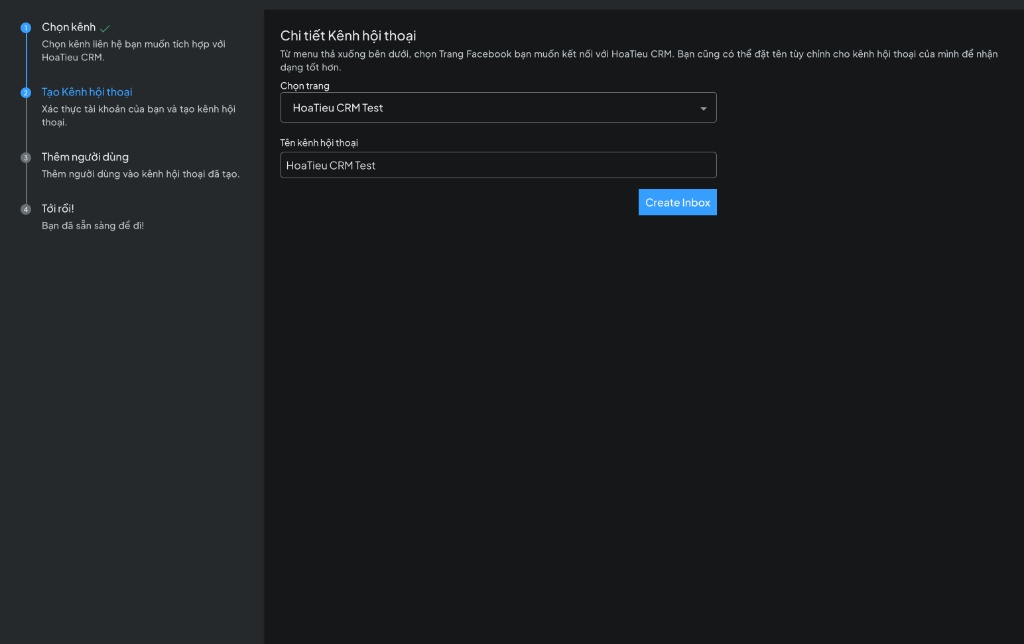This screenshot has width=1024, height=644.
Task: Focus the Tên kênh hội thoại input
Action: click(498, 165)
